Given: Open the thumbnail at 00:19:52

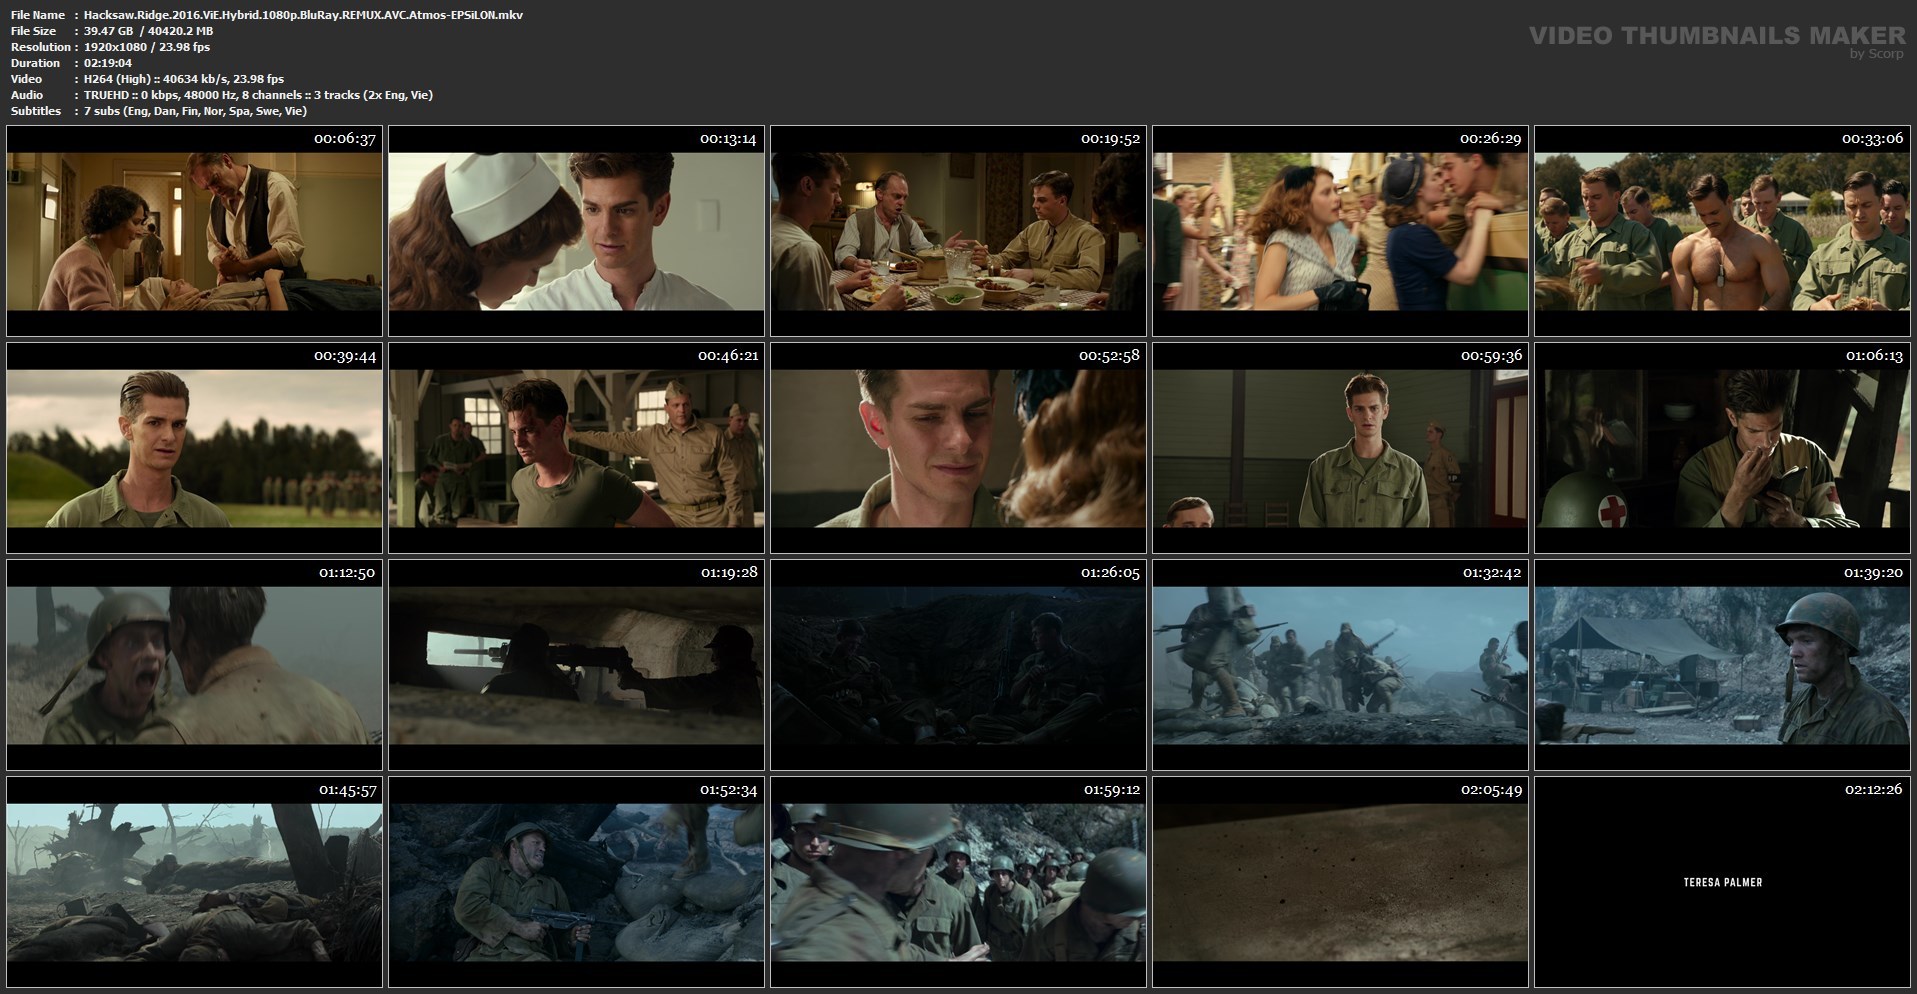Looking at the screenshot, I should [958, 231].
